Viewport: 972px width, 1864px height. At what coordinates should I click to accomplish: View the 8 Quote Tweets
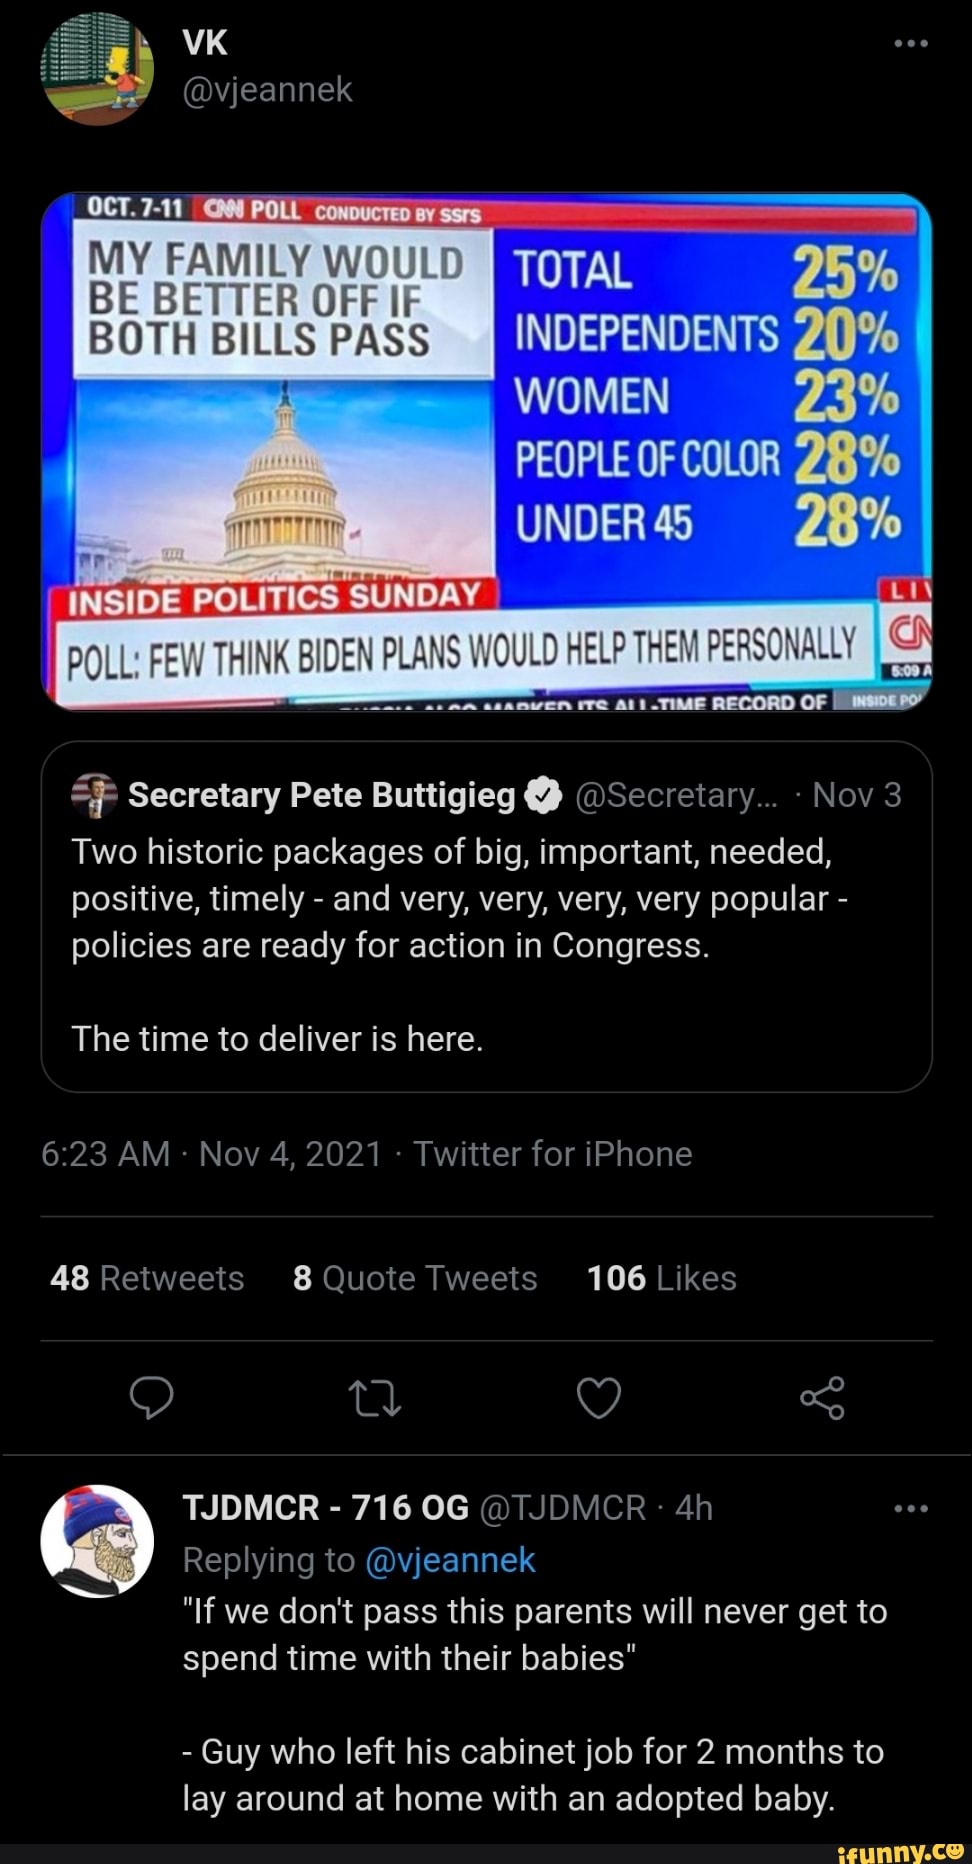(415, 1278)
